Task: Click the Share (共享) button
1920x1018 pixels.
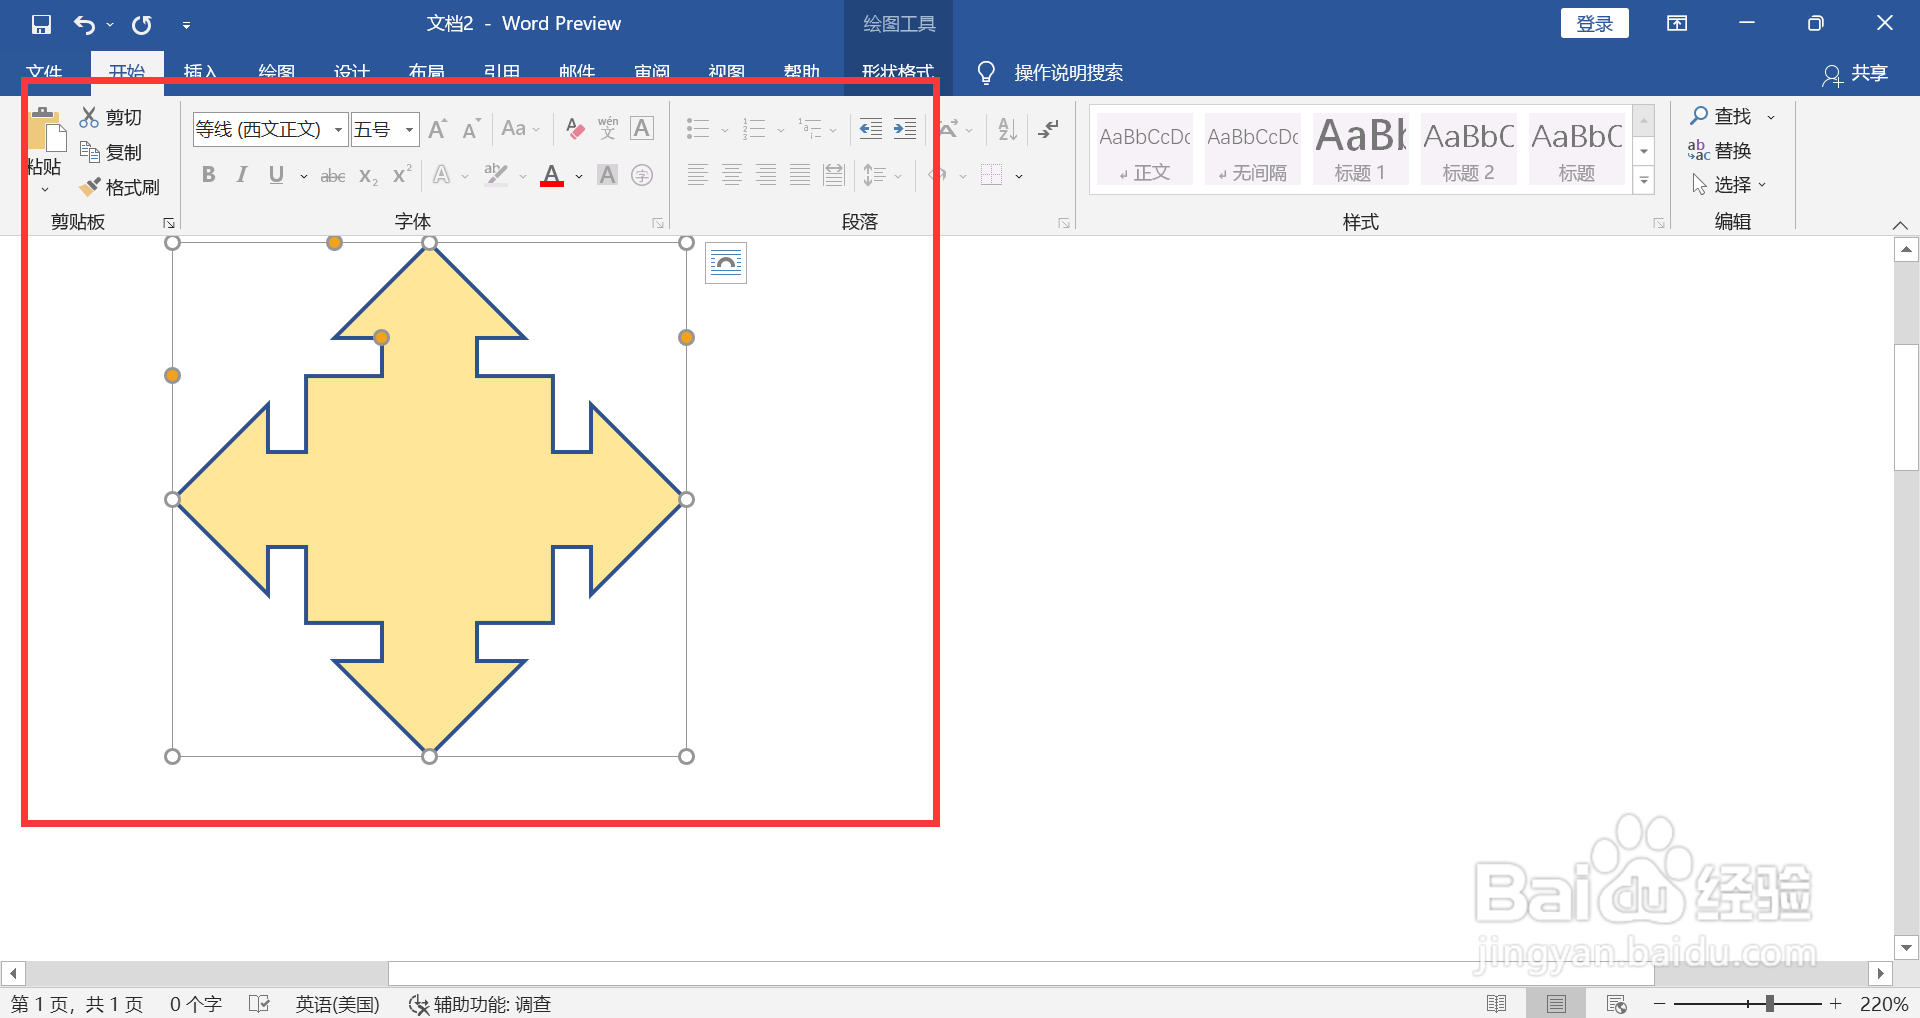Action: (x=1856, y=73)
